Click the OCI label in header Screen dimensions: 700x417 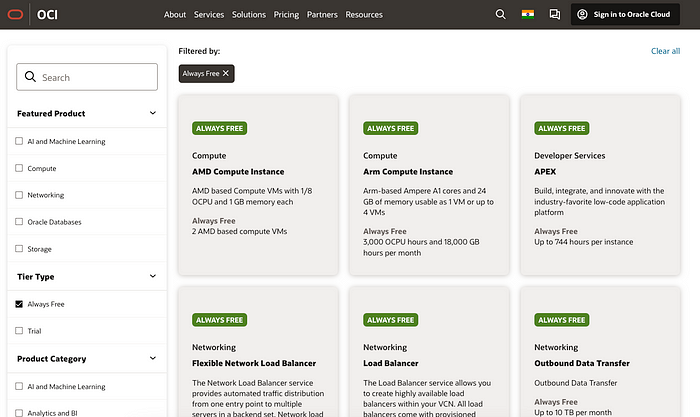pyautogui.click(x=48, y=15)
